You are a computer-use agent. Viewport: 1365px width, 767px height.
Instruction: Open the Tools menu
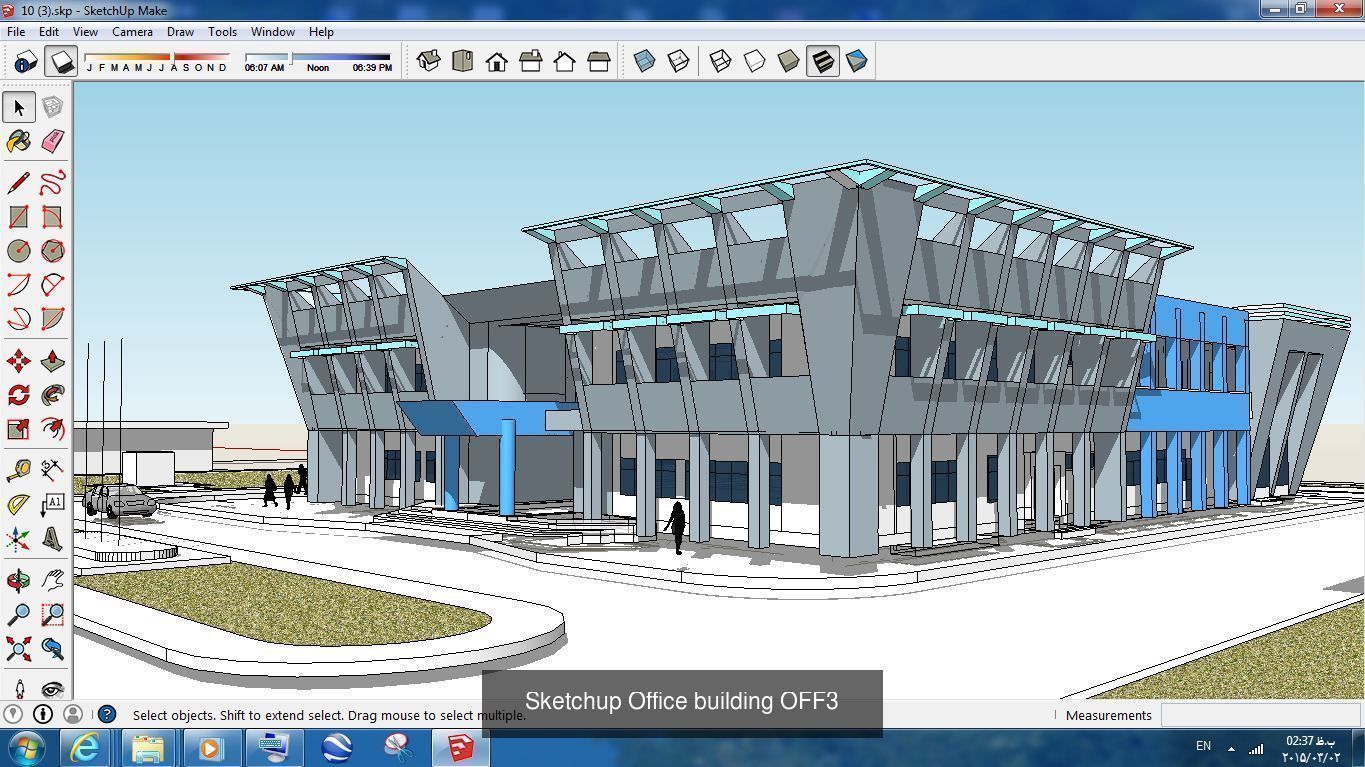pos(222,32)
